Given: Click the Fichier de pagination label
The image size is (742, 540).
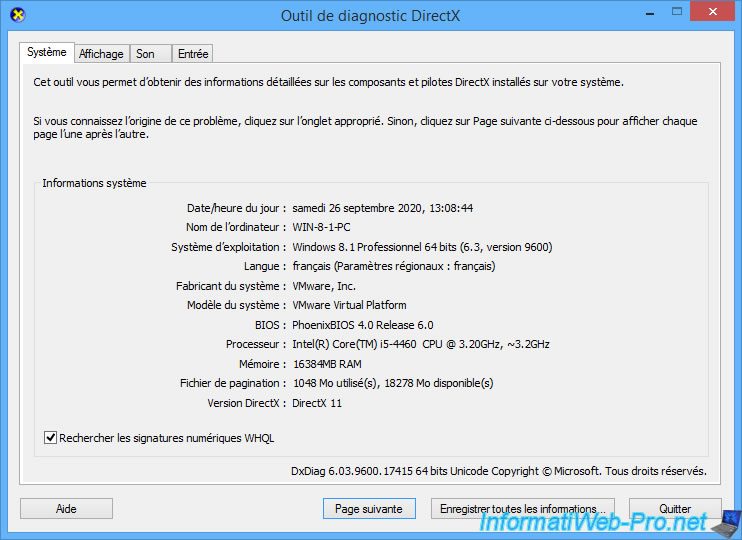Looking at the screenshot, I should 233,383.
